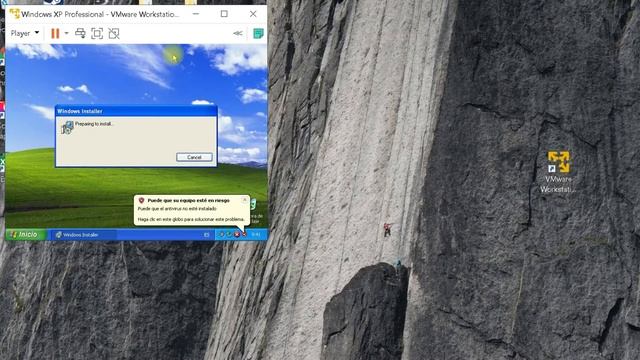Minimize the VMware Player window

tap(196, 14)
